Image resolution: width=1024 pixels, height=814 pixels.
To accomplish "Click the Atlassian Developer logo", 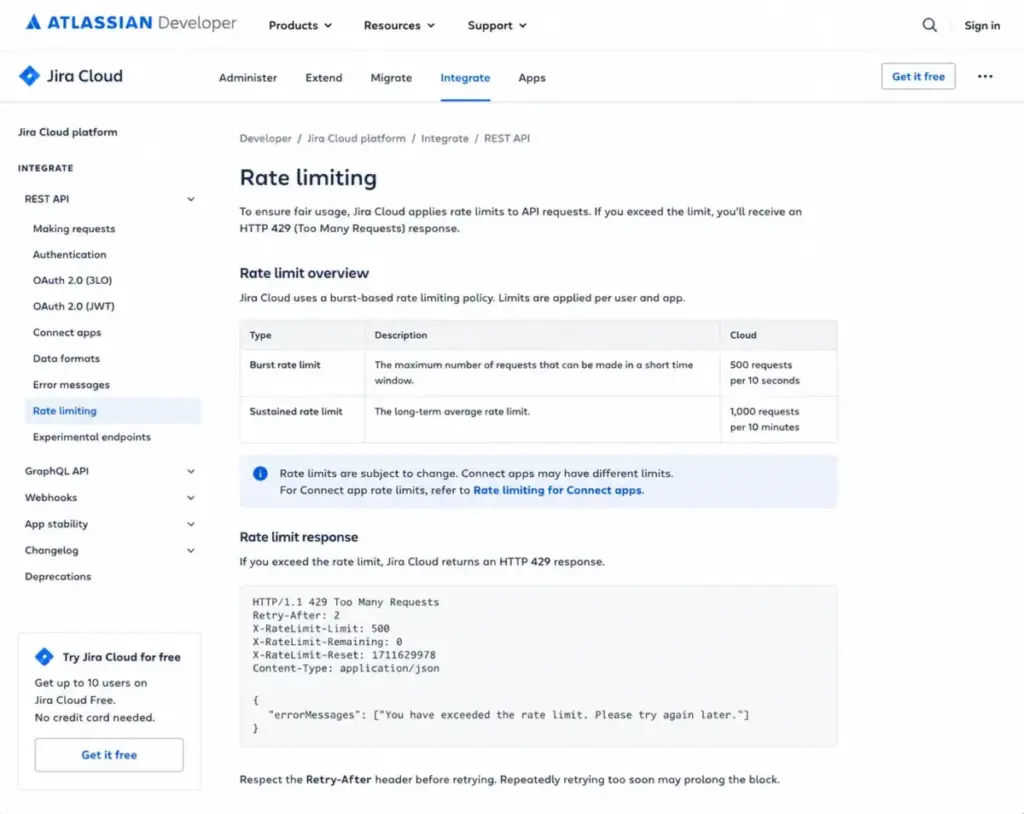I will click(131, 23).
